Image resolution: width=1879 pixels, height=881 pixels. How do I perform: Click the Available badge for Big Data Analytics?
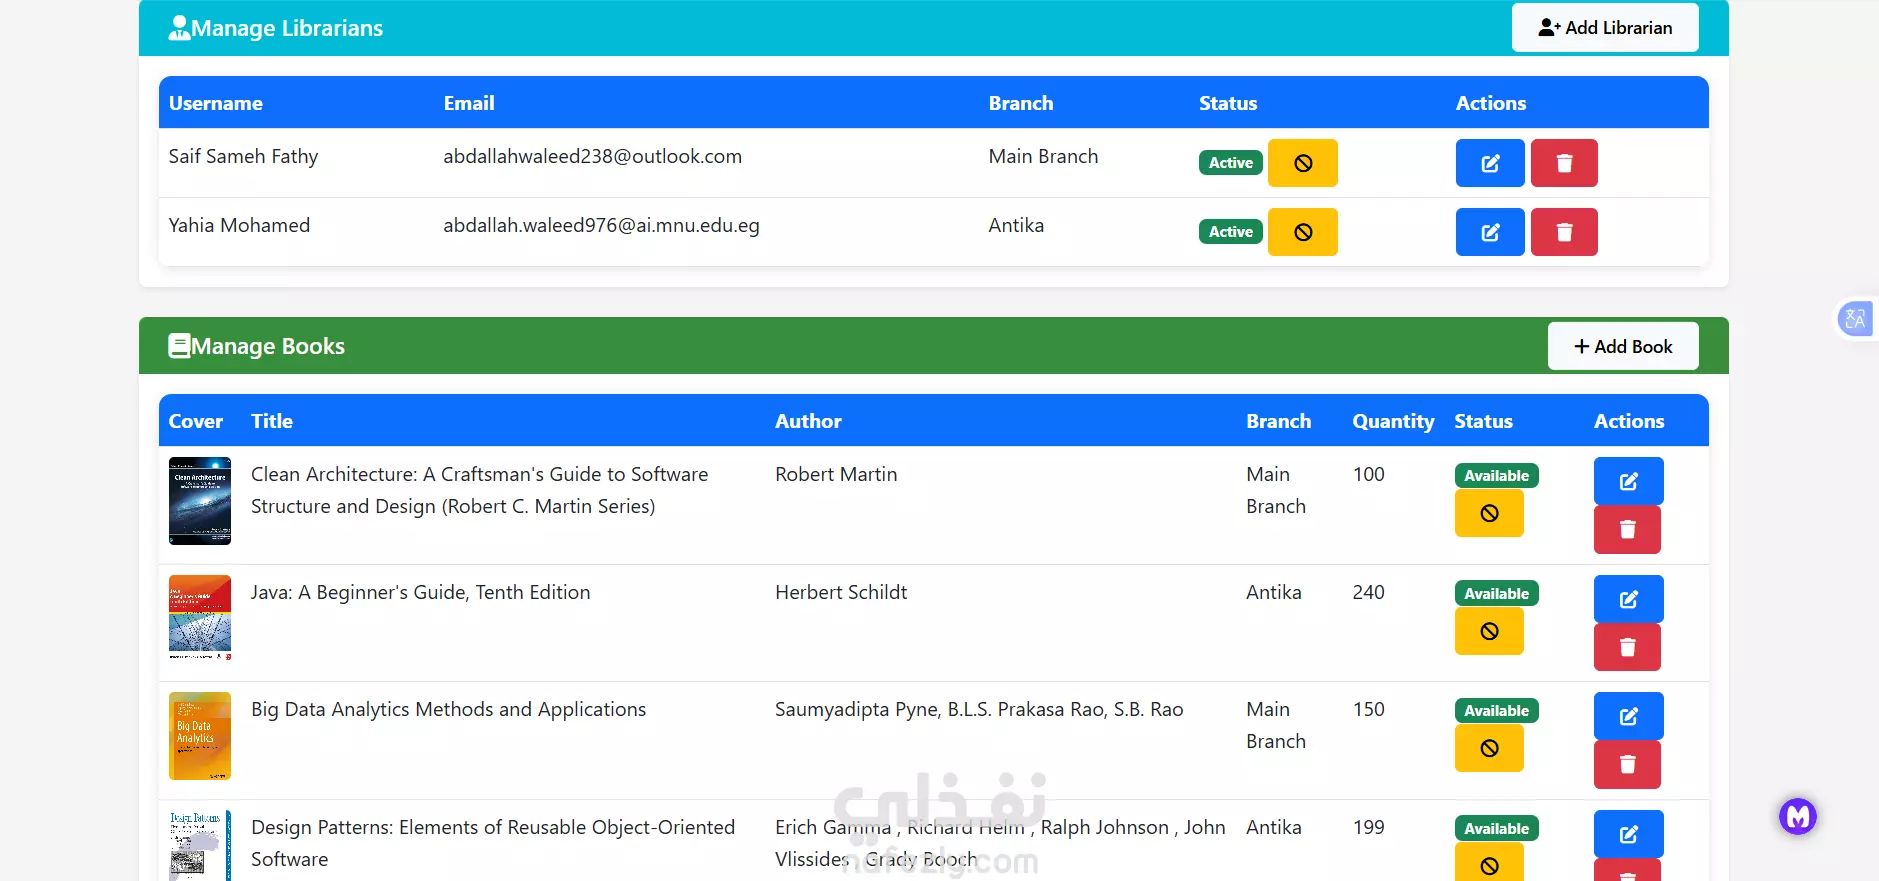1496,711
